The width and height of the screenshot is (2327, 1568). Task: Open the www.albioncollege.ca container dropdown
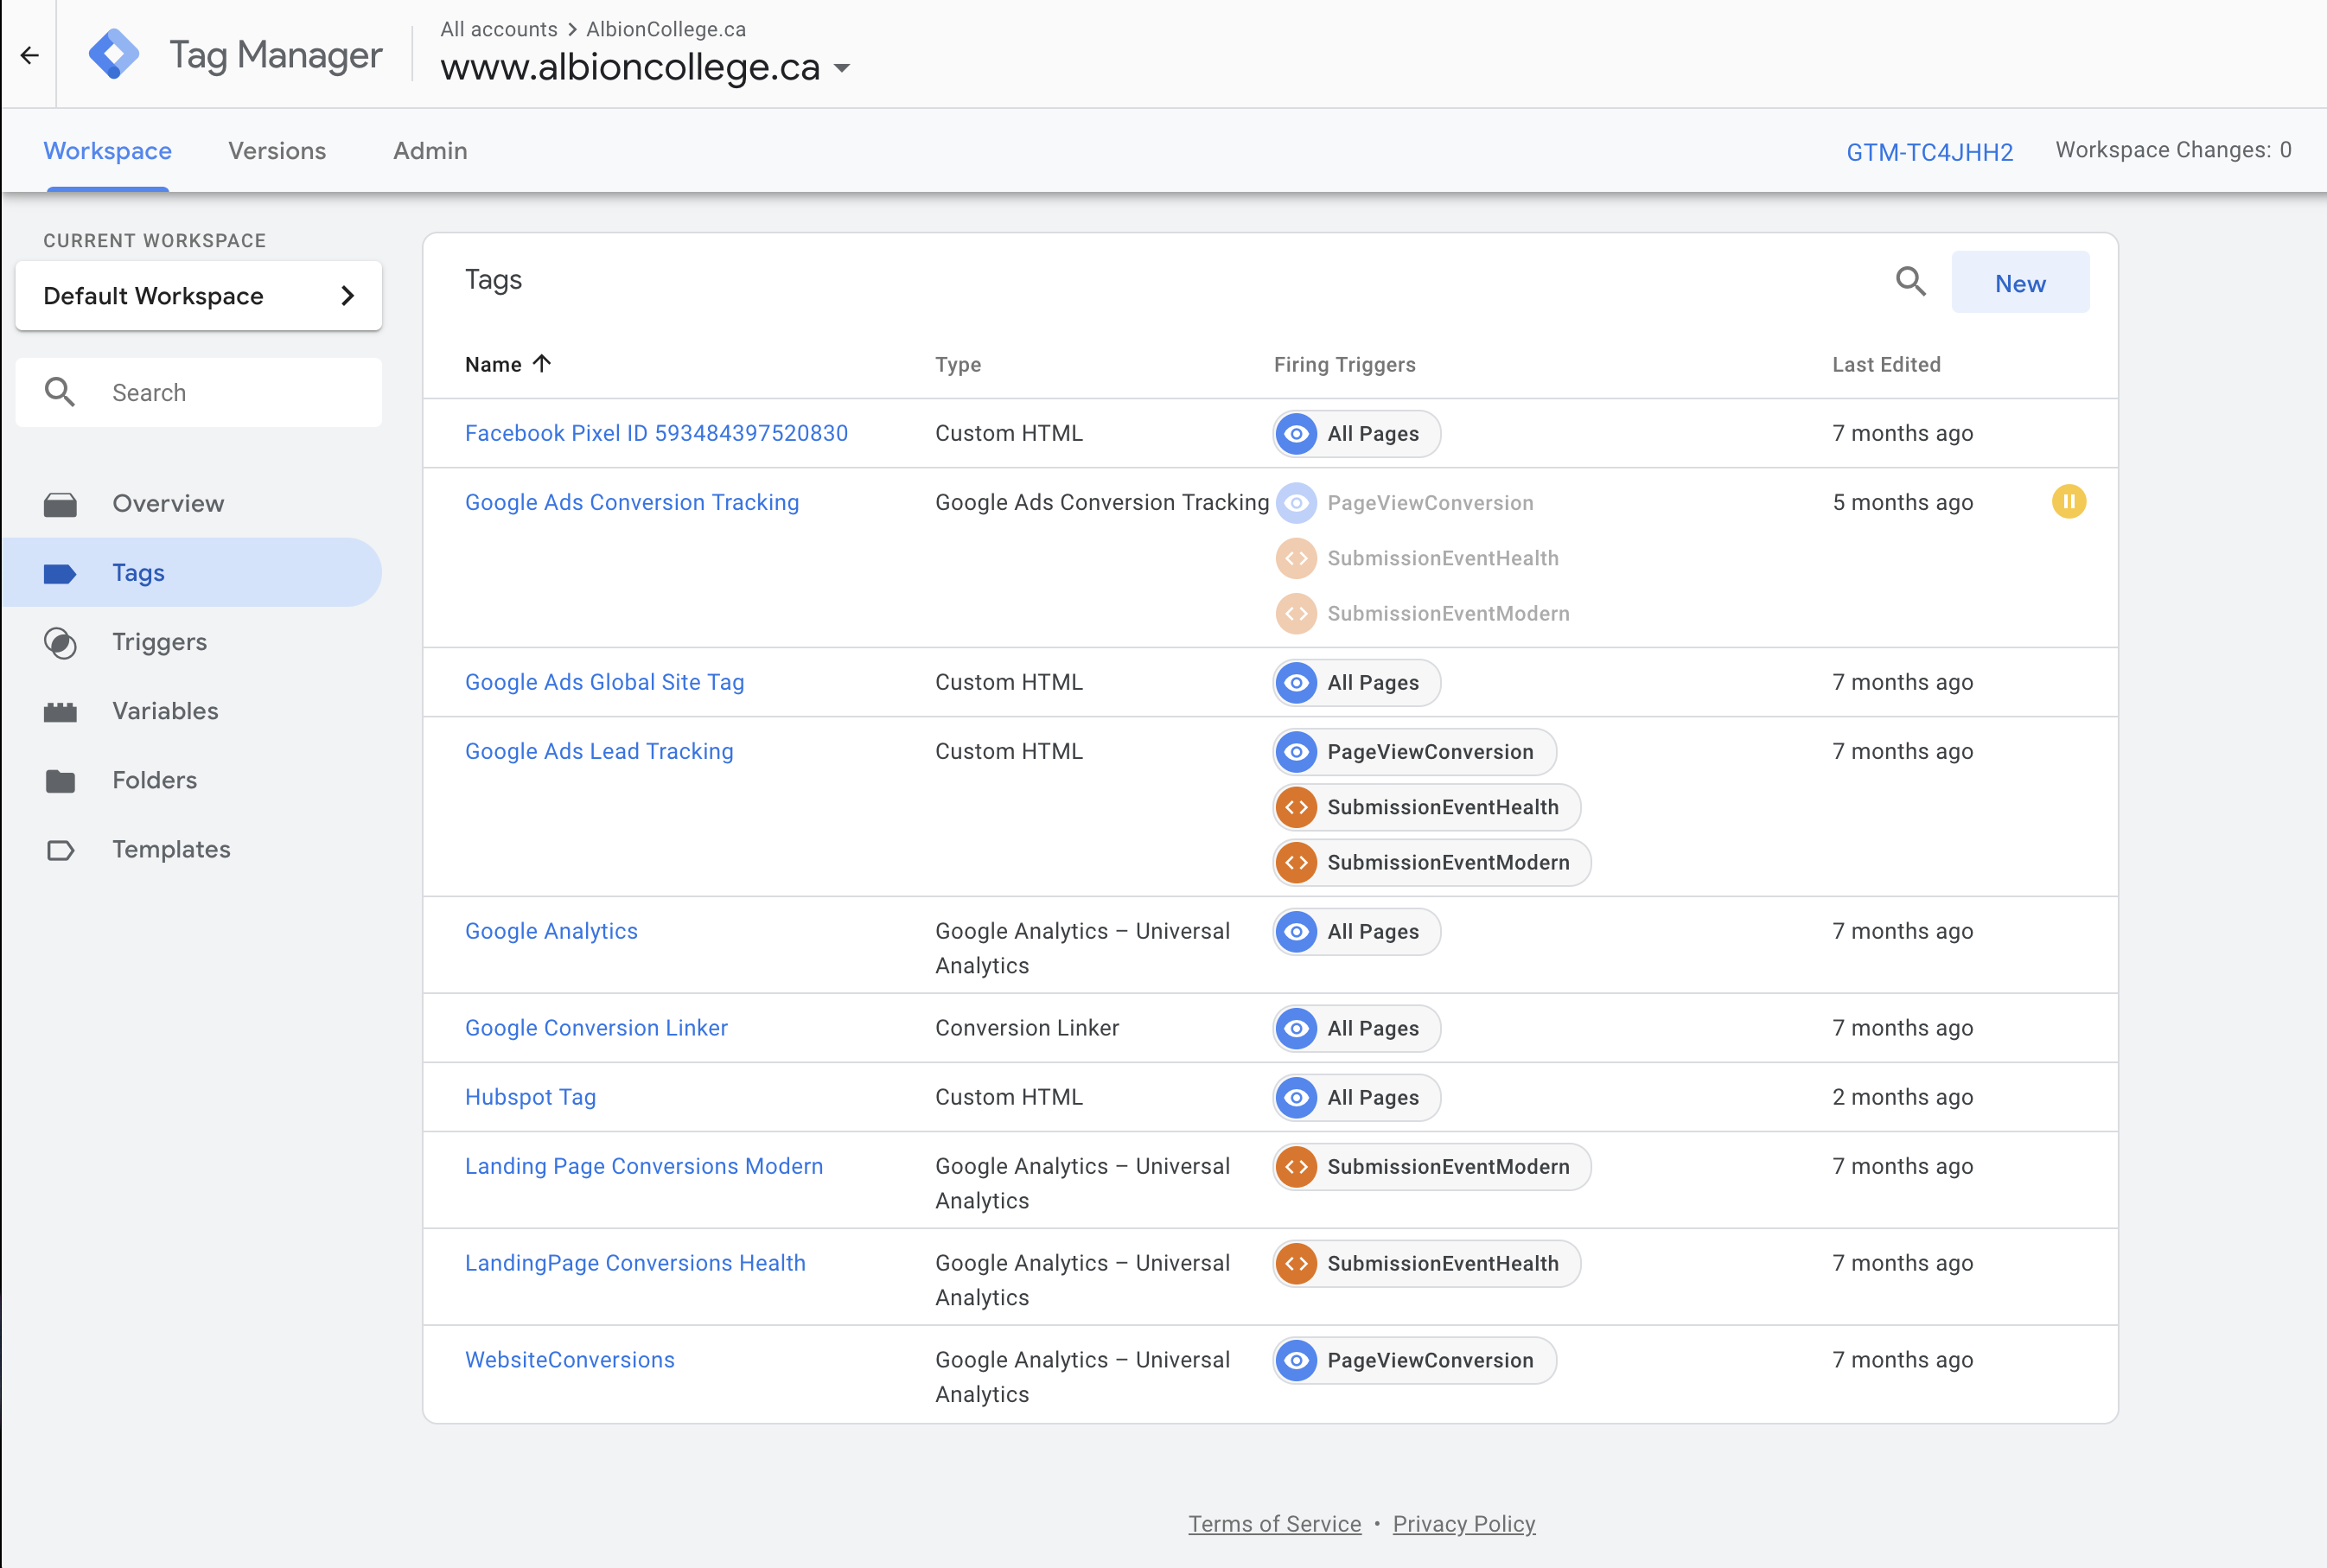[843, 68]
